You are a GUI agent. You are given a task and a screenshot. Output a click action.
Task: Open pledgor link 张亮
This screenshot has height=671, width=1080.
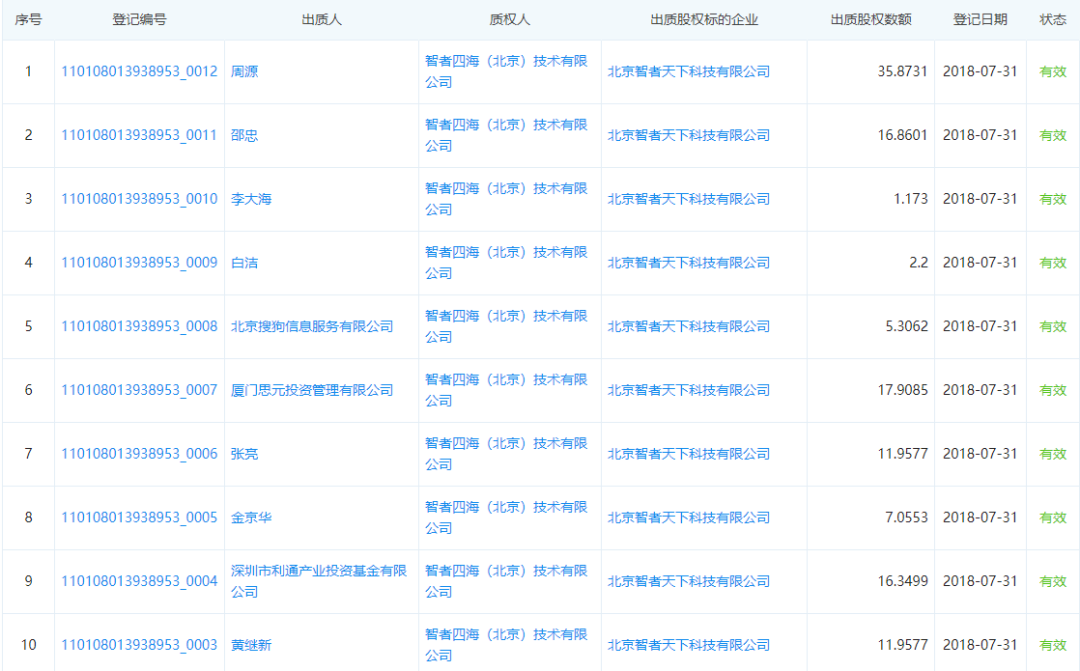pos(245,454)
